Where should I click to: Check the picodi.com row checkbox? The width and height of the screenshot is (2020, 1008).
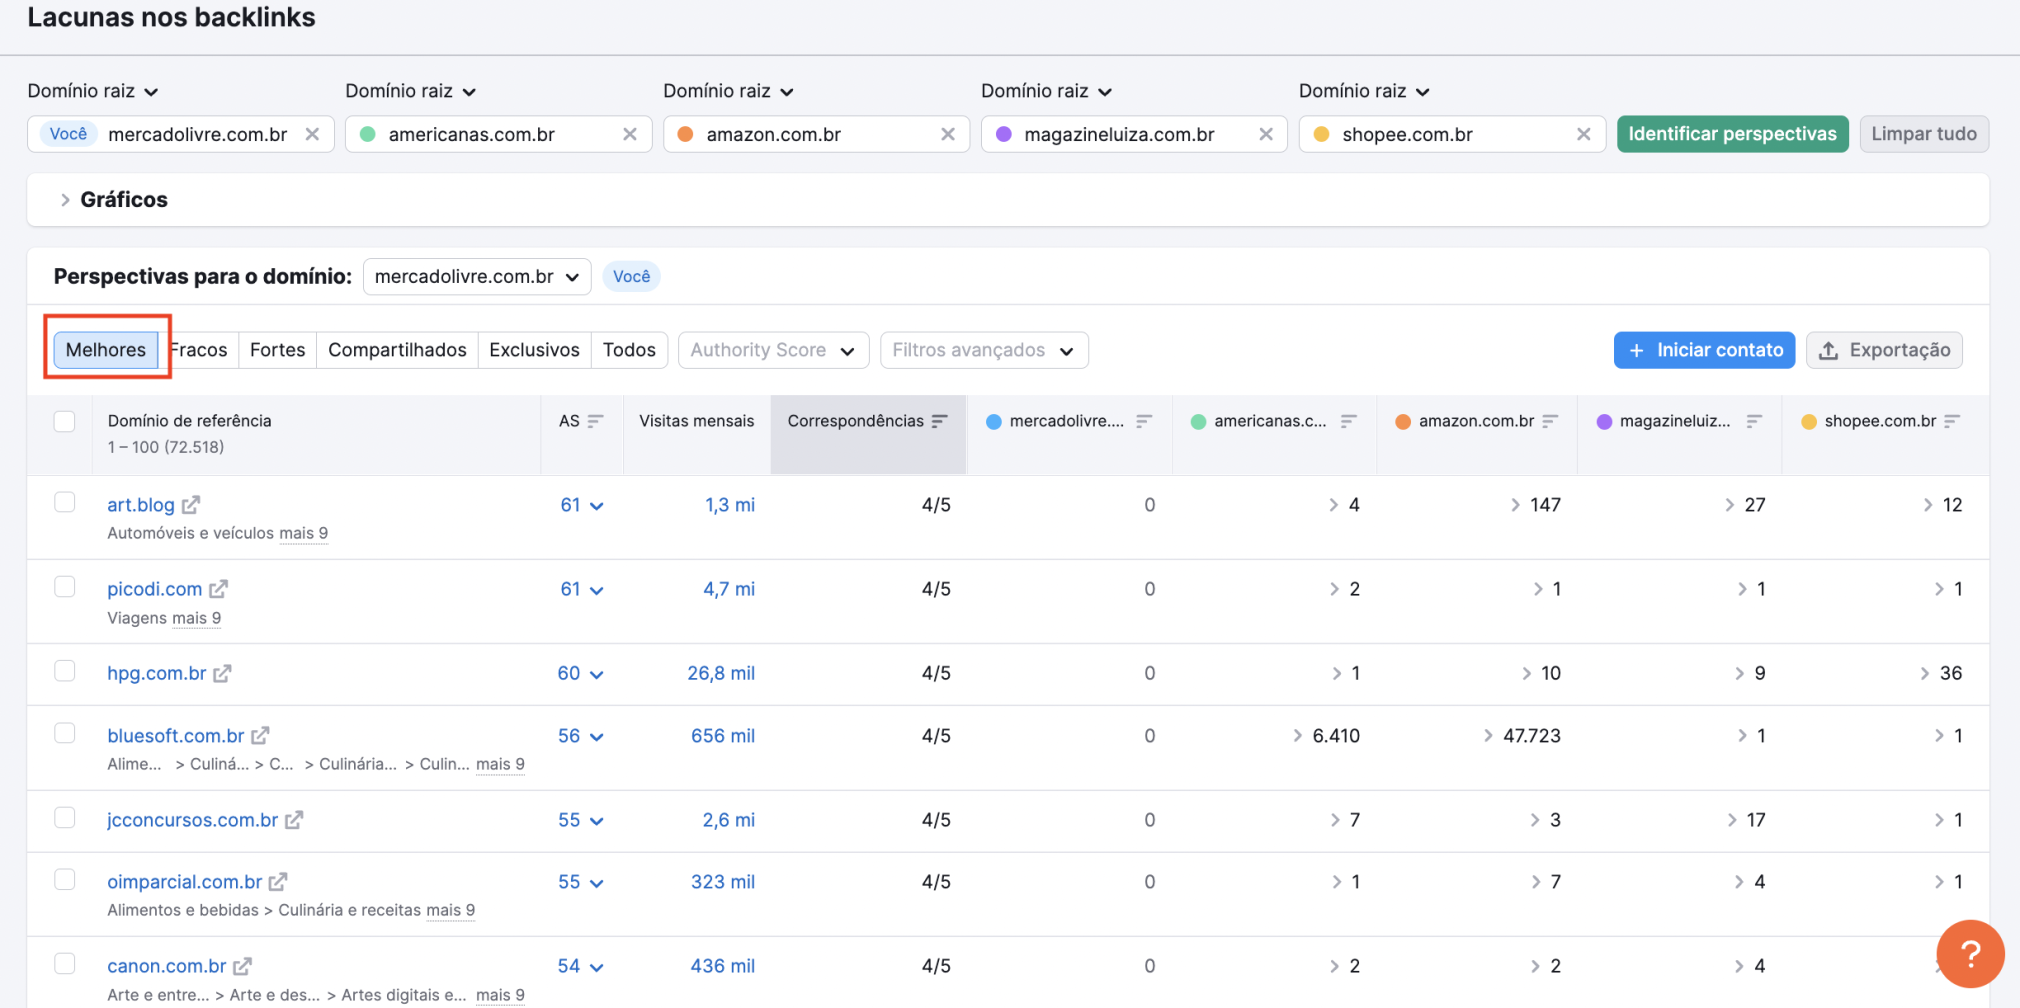point(65,586)
